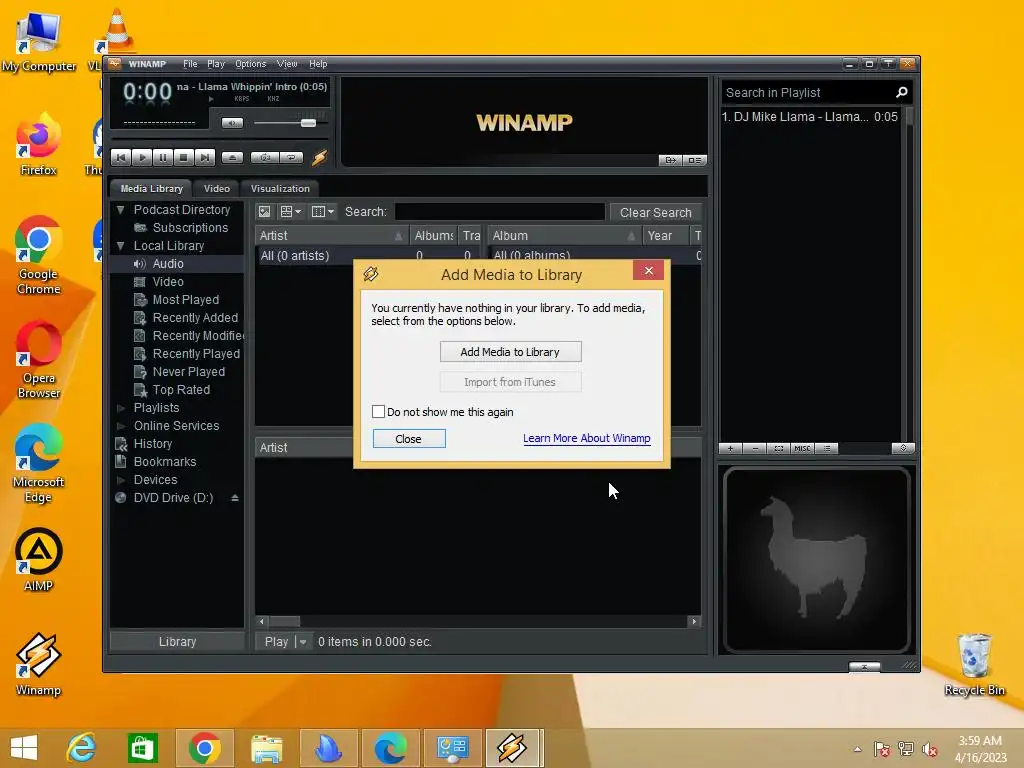Toggle shuffle mode in Winamp player
1024x768 pixels.
click(x=265, y=157)
